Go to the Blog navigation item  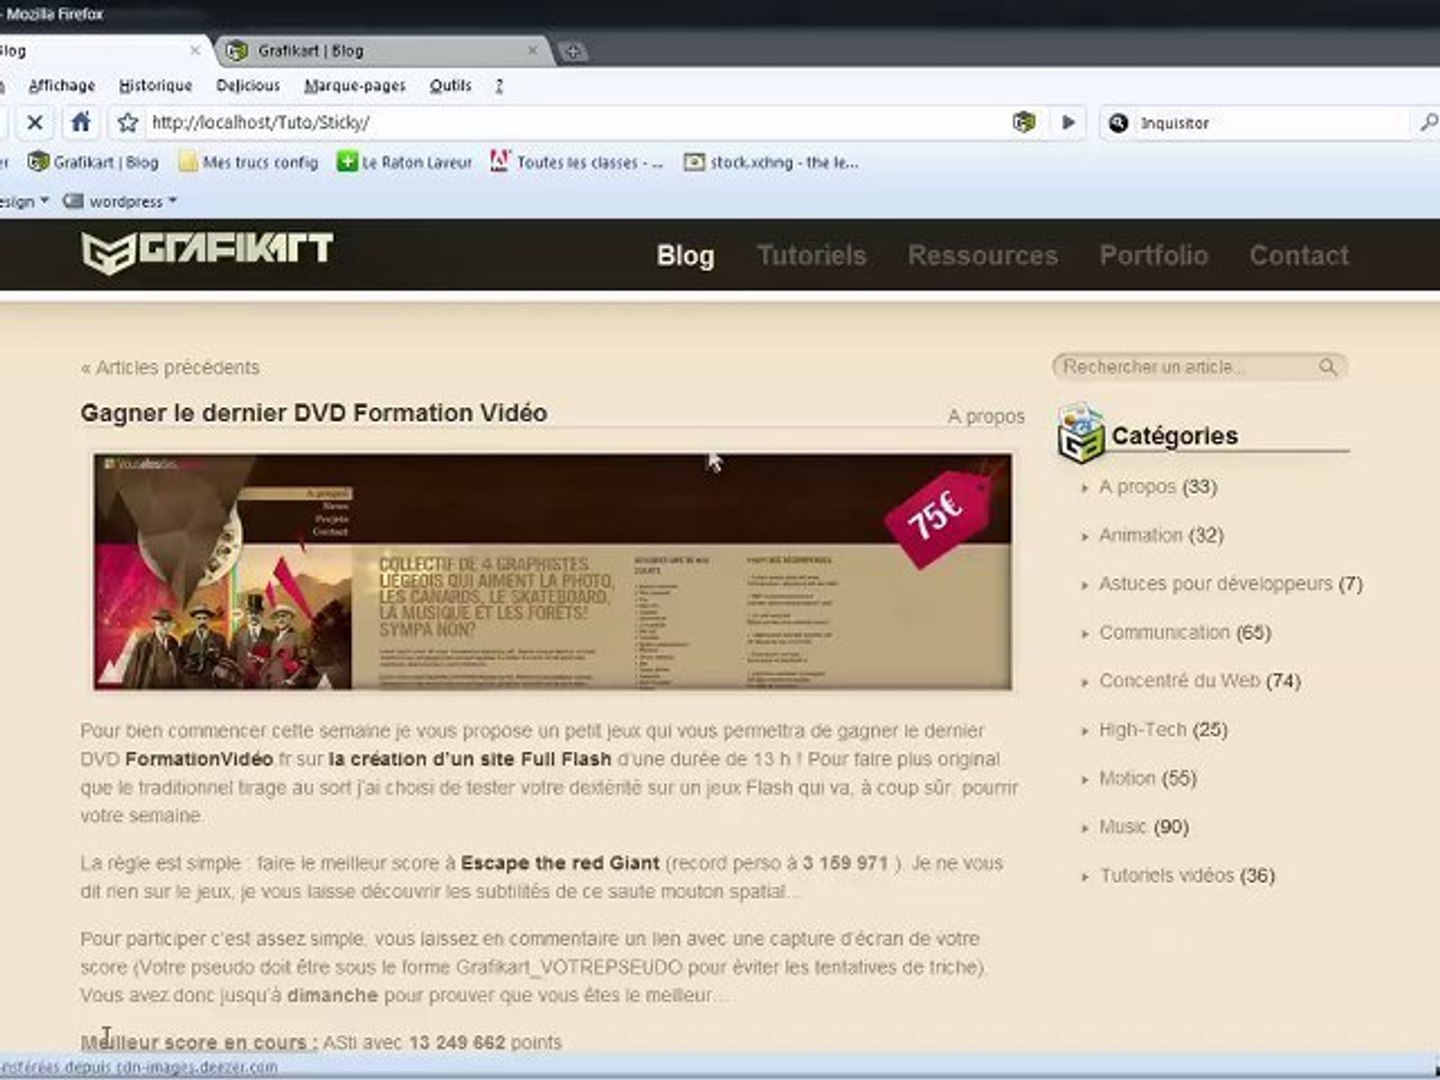(685, 256)
